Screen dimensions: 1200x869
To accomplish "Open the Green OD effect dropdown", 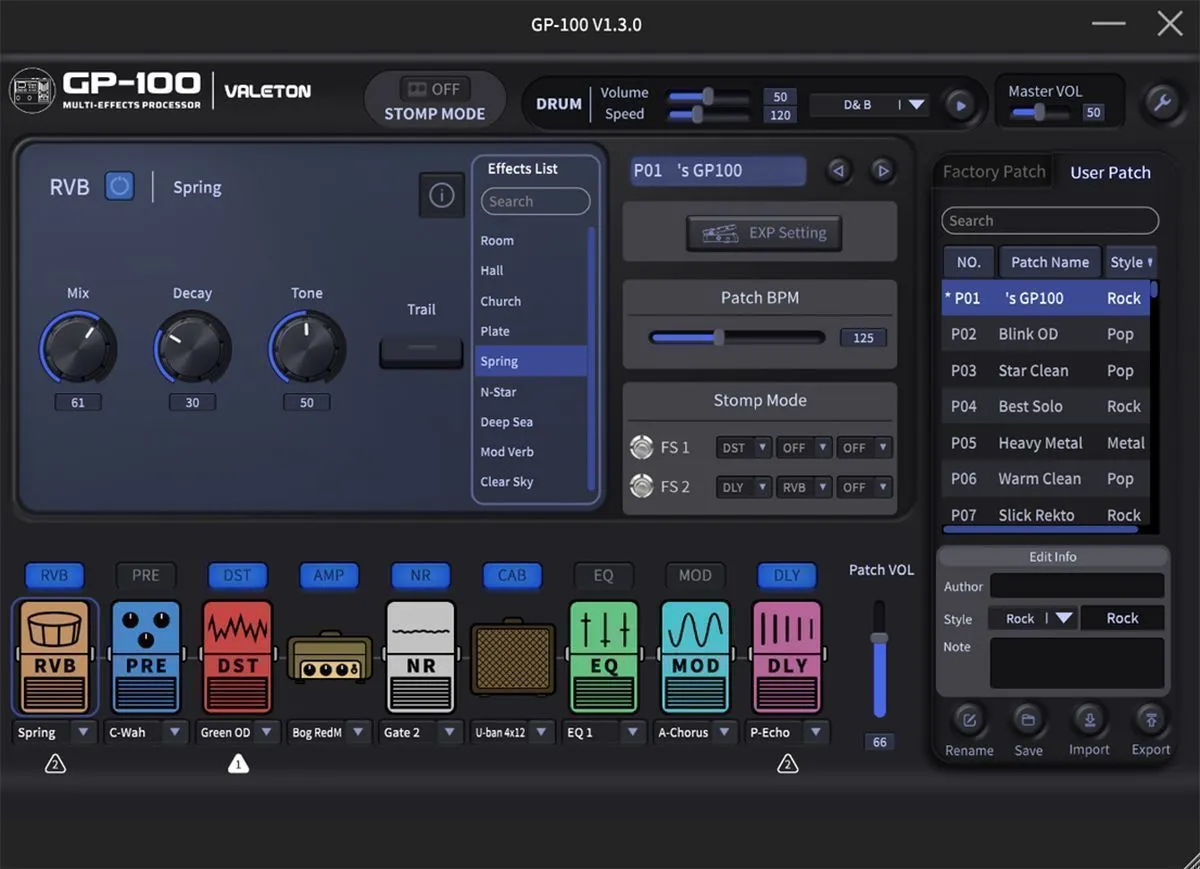I will [x=237, y=732].
